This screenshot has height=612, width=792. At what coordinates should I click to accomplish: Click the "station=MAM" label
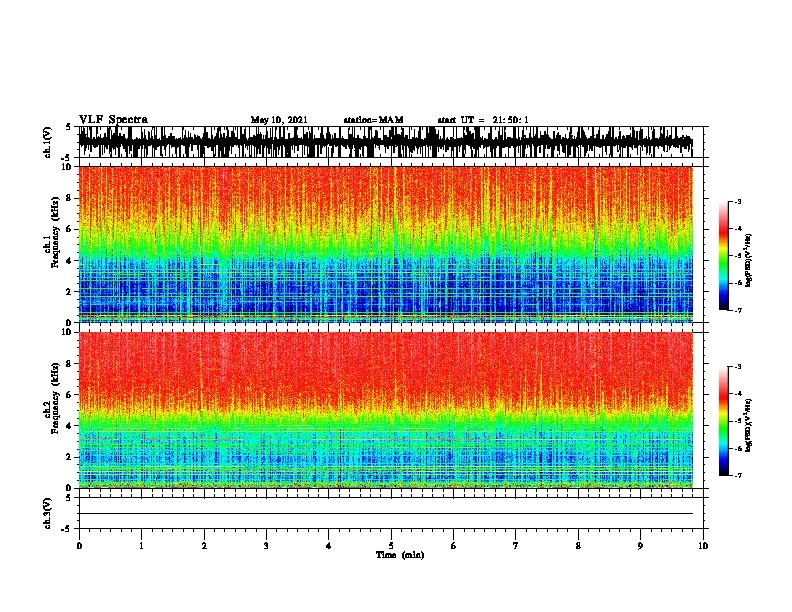(373, 120)
